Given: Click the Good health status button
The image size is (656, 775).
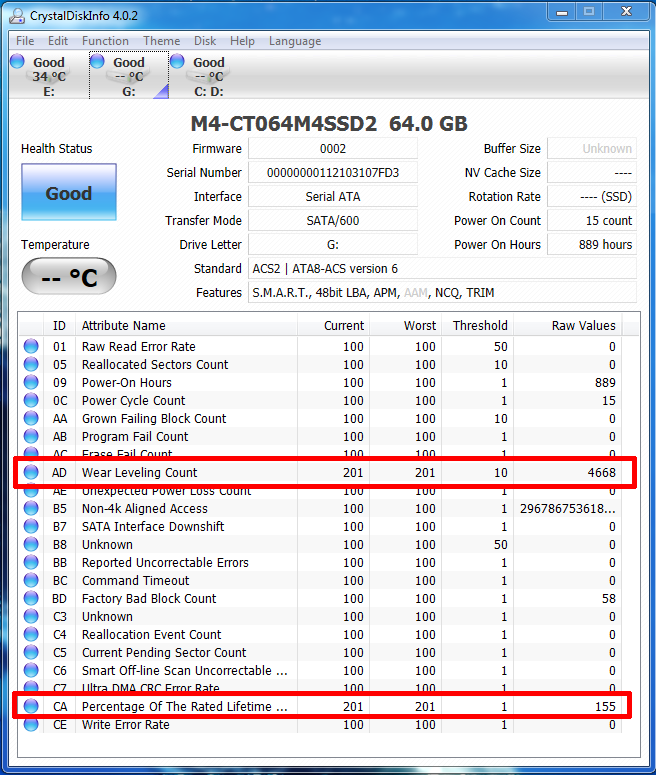Looking at the screenshot, I should 69,192.
